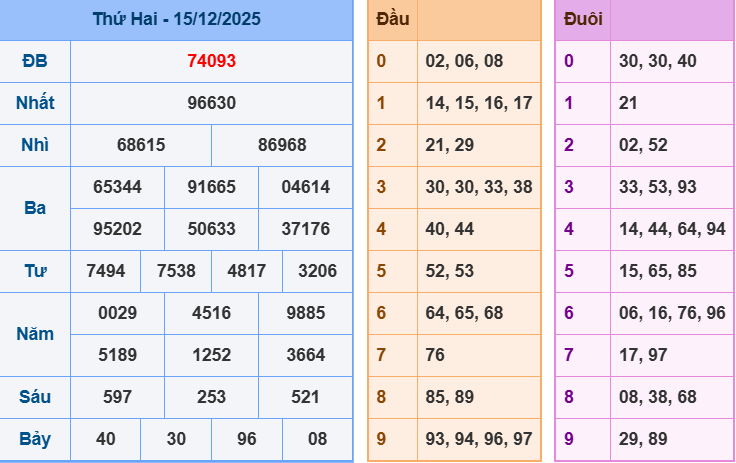This screenshot has height=463, width=736.
Task: Click the Nhất prize label
Action: (35, 103)
